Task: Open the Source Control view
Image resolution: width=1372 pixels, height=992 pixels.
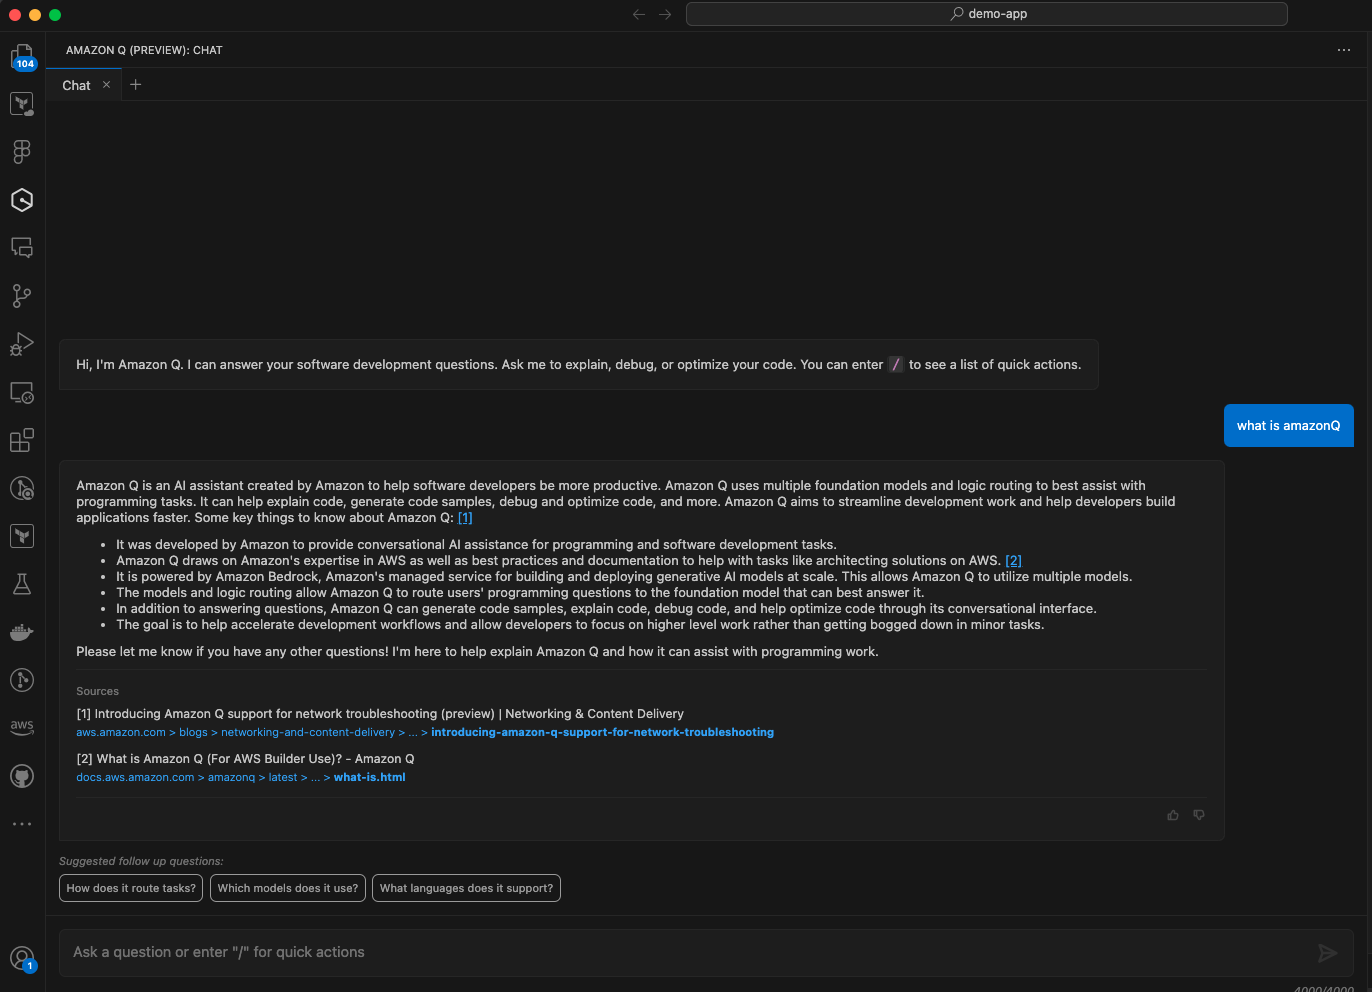Action: (x=22, y=296)
